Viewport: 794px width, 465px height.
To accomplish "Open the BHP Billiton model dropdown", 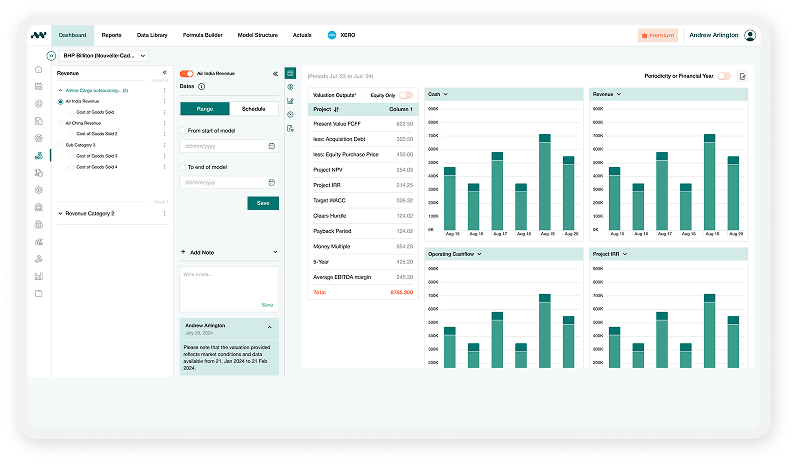I will [100, 56].
